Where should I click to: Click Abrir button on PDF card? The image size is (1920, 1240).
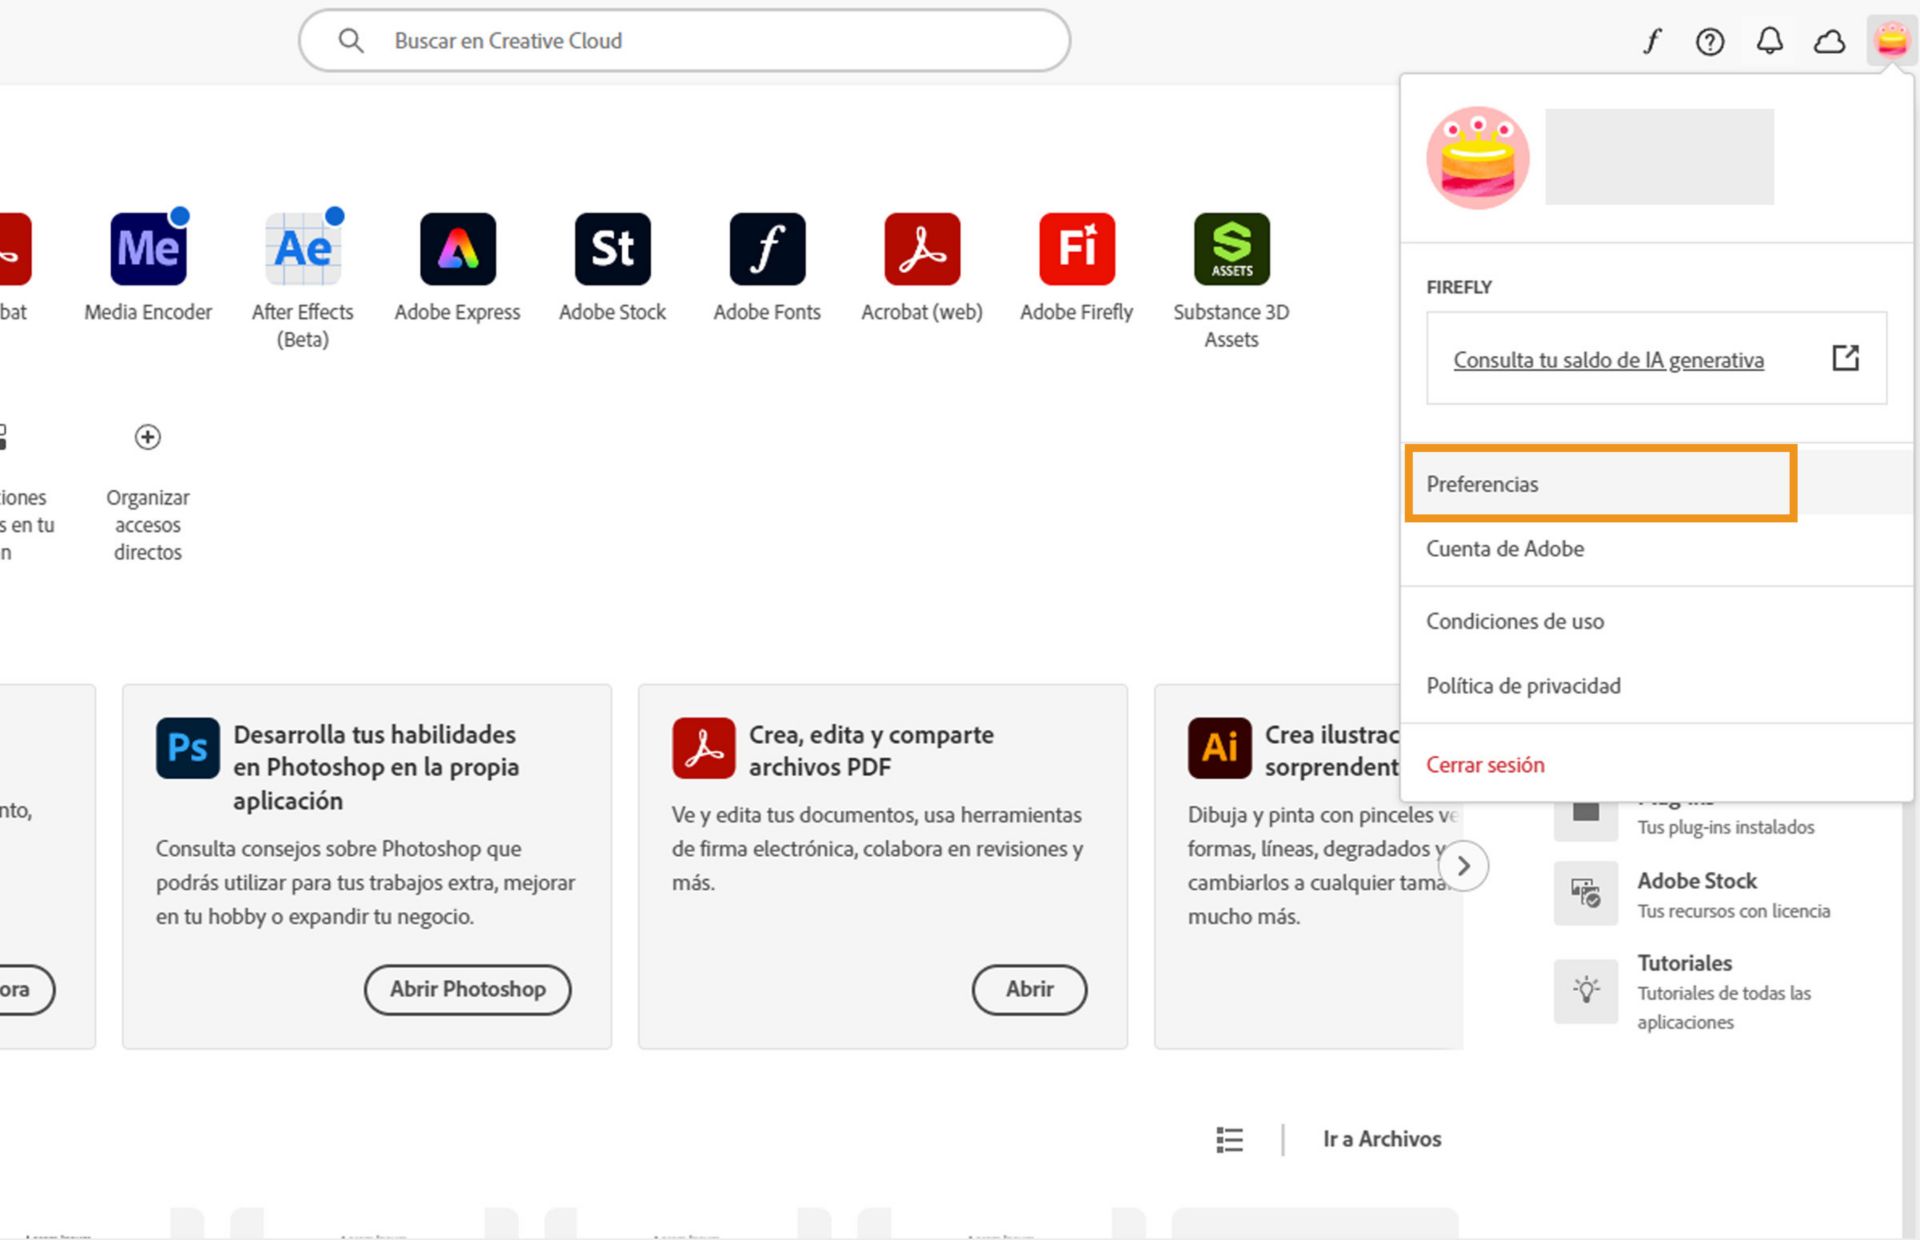tap(1029, 989)
